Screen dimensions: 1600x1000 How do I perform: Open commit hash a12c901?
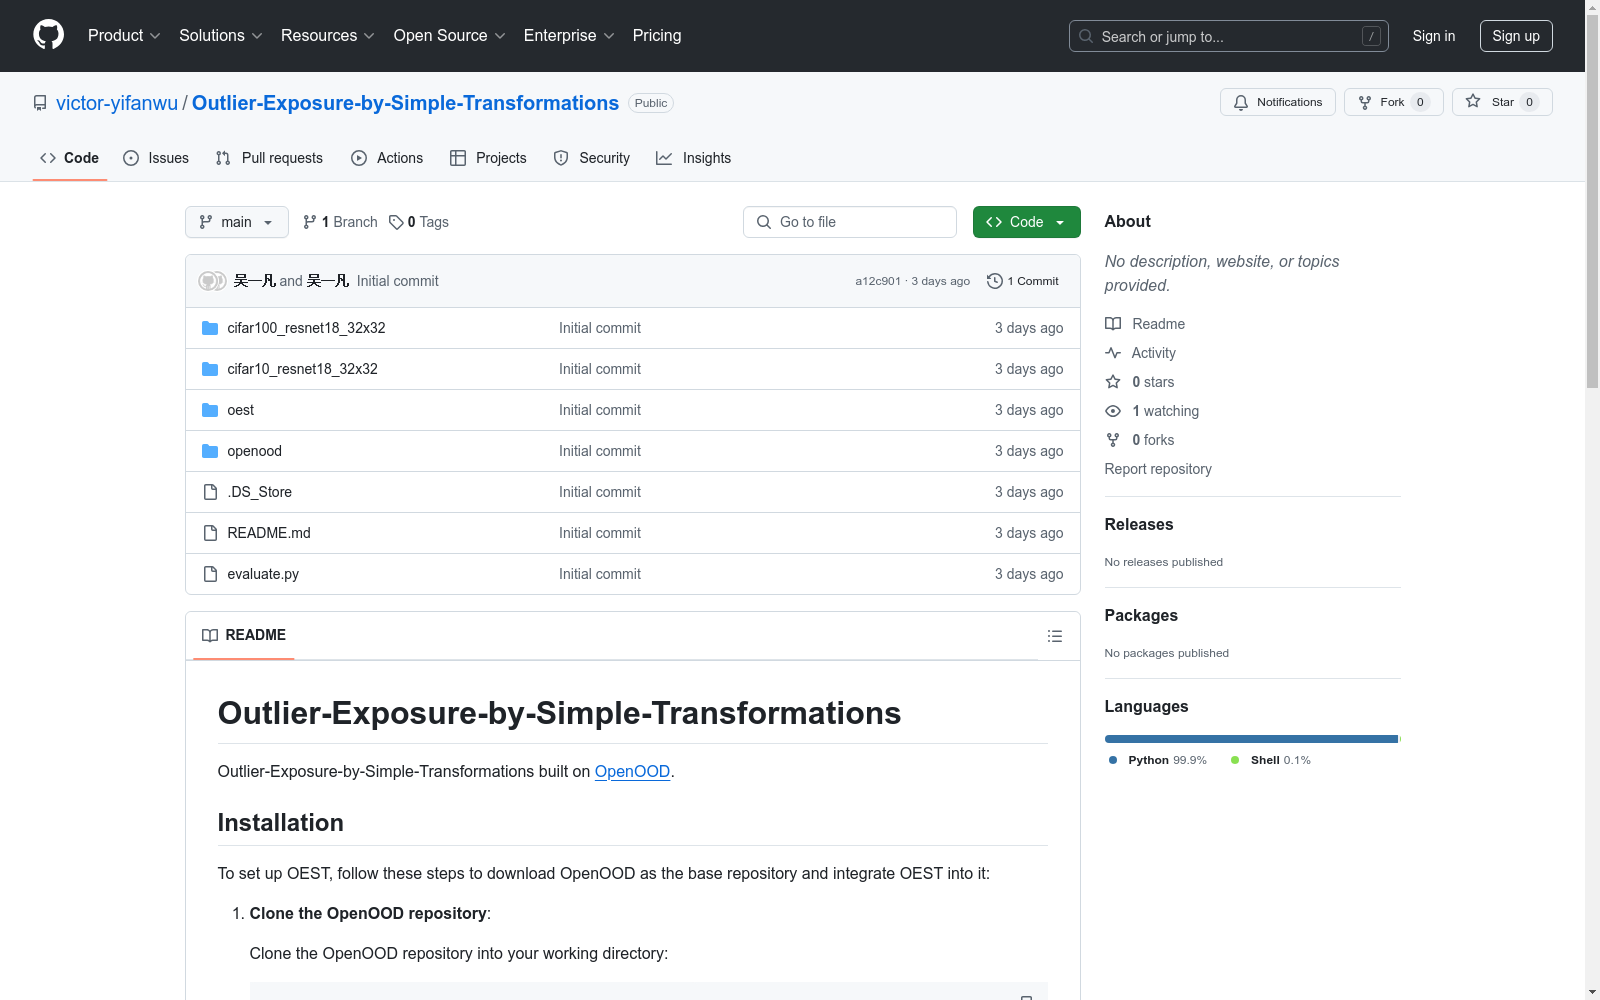pos(878,281)
